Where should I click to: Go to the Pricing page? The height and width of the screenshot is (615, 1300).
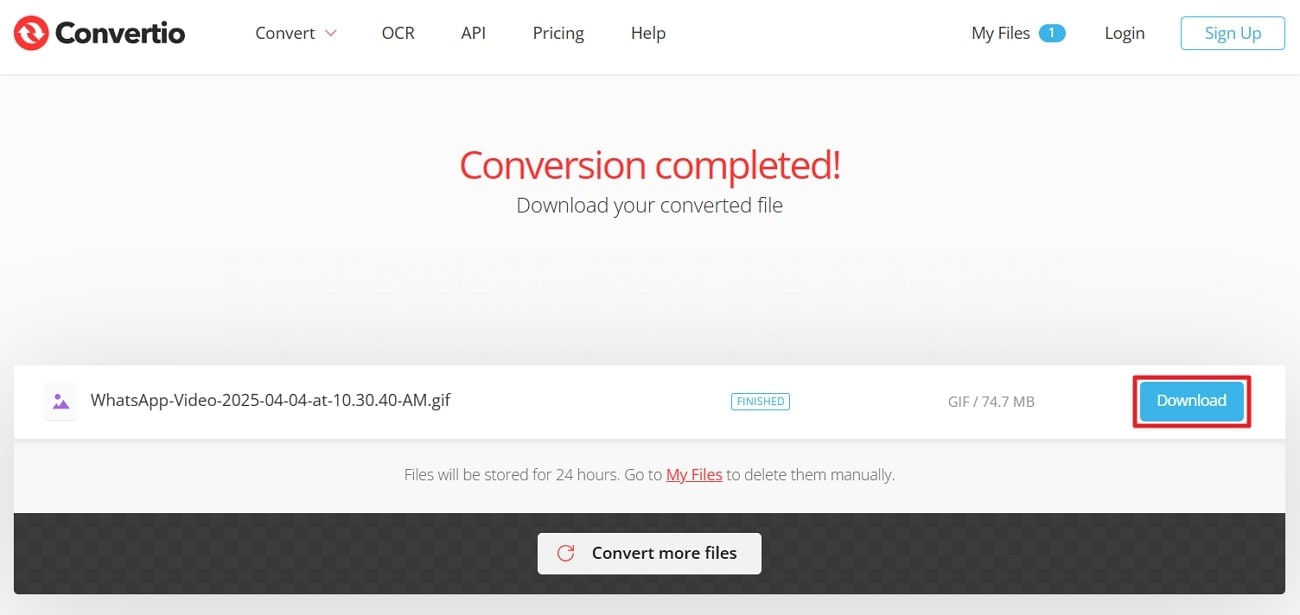pos(558,33)
